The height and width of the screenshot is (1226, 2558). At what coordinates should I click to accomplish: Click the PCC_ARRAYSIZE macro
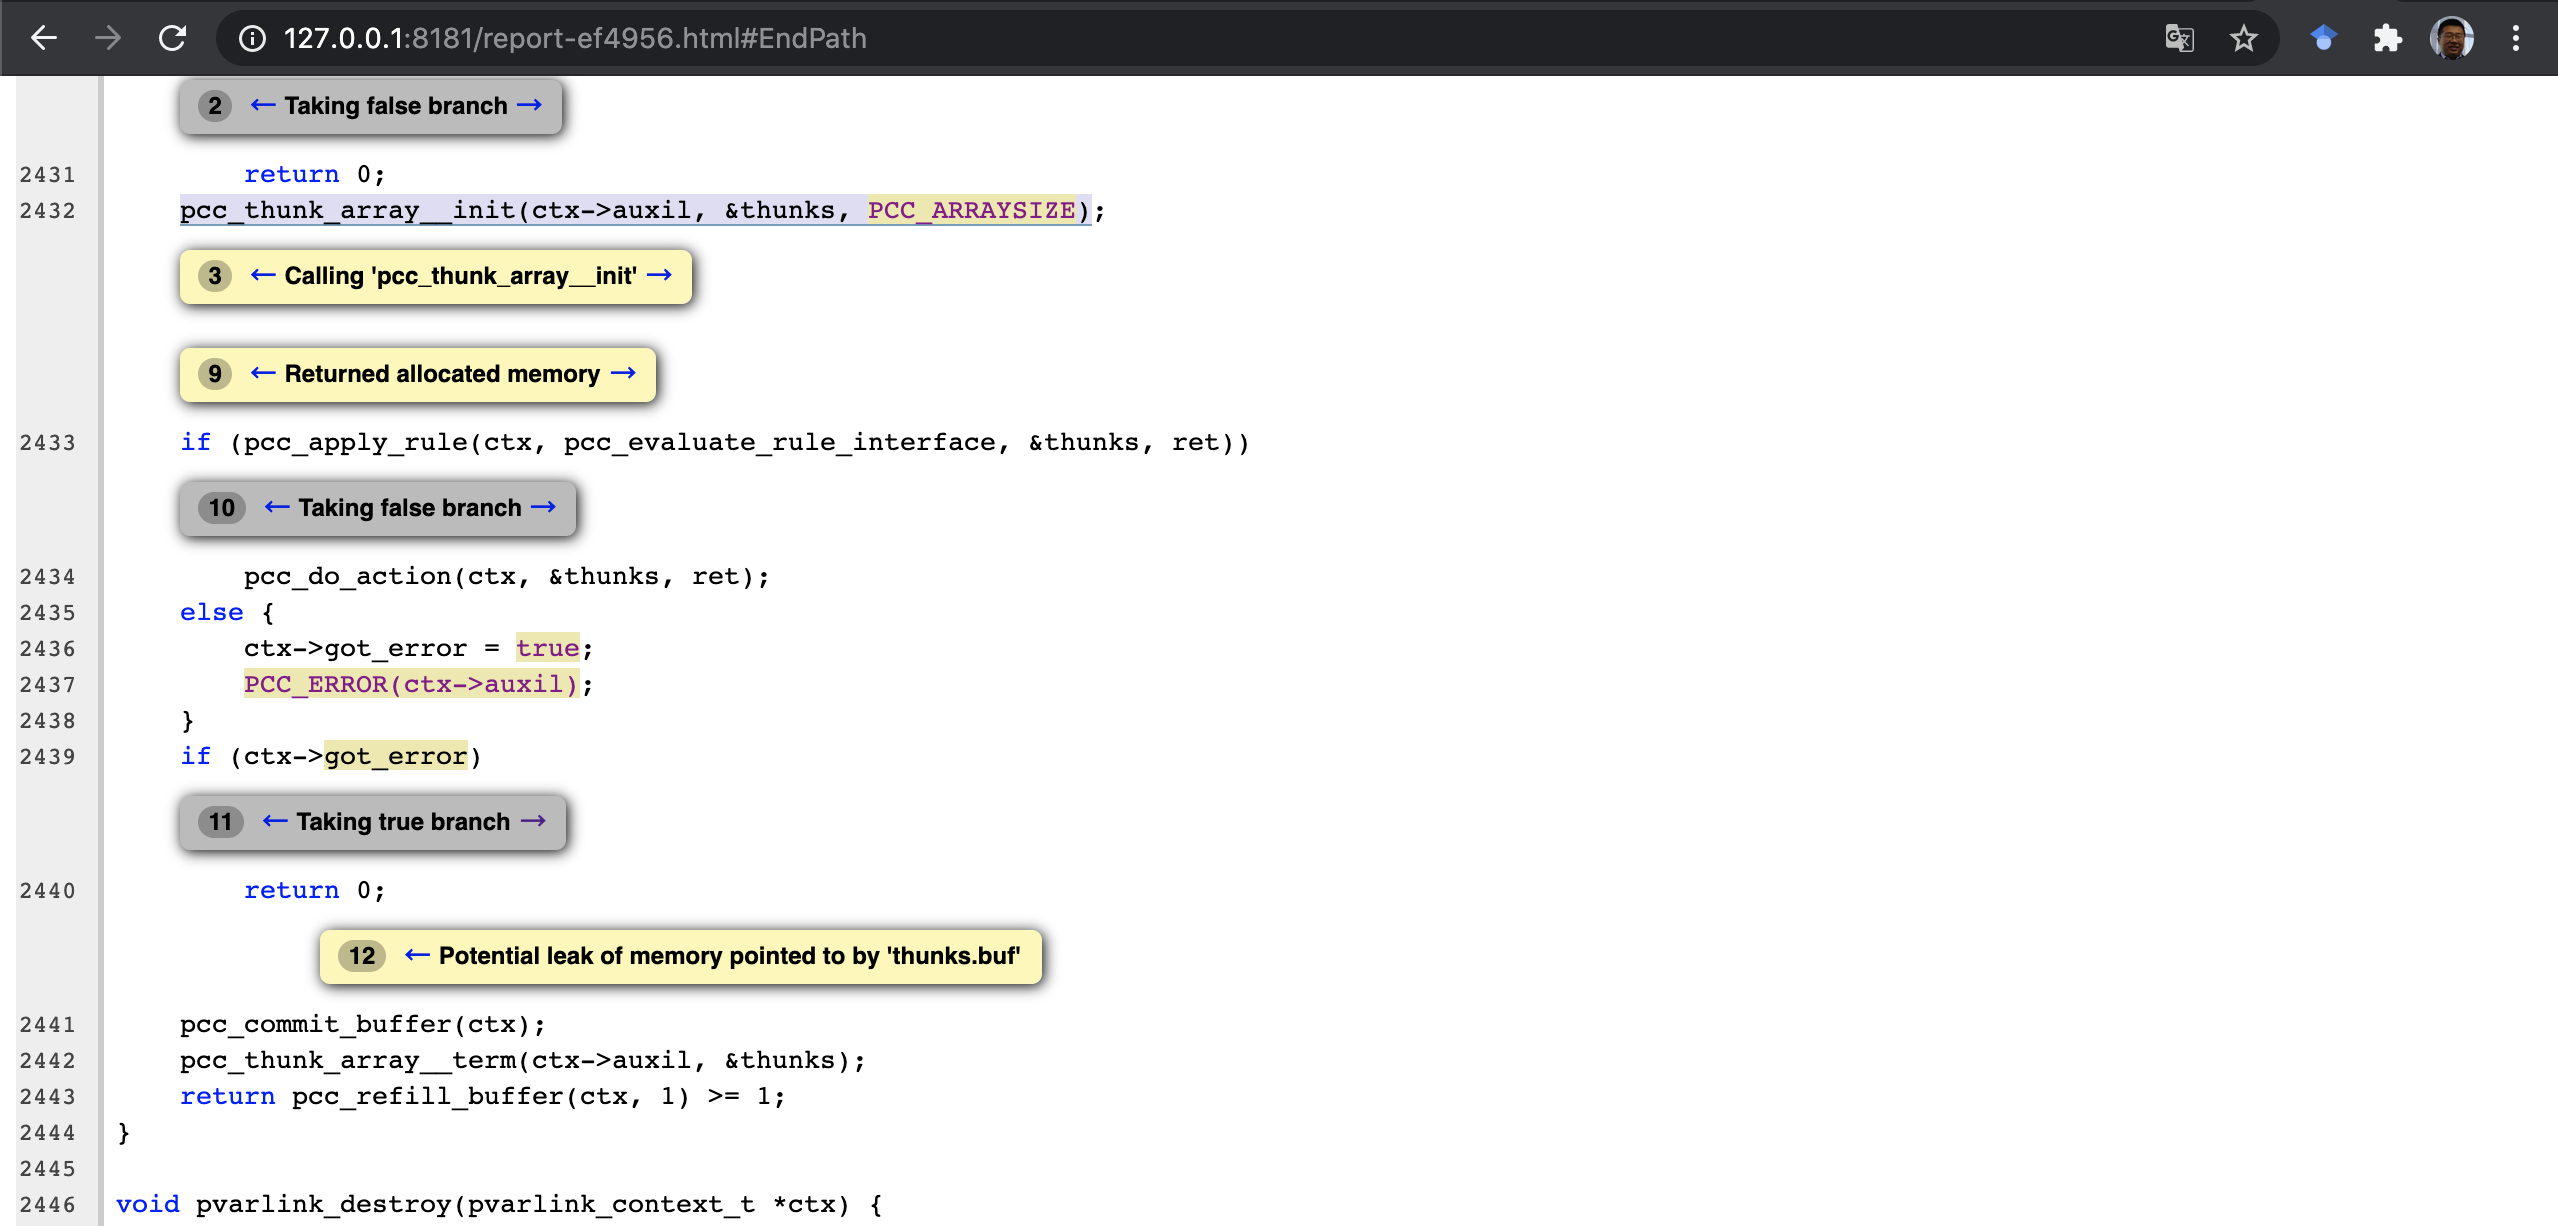pos(971,210)
